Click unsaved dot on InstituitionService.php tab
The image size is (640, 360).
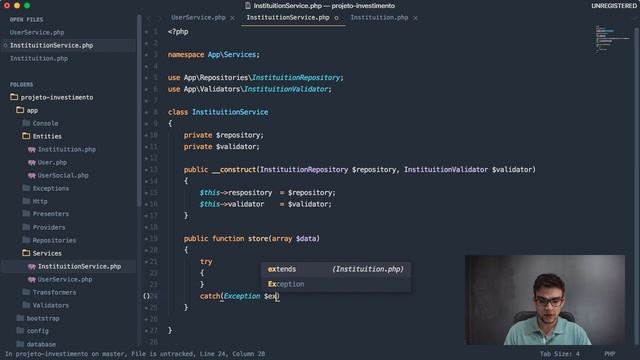(x=336, y=18)
